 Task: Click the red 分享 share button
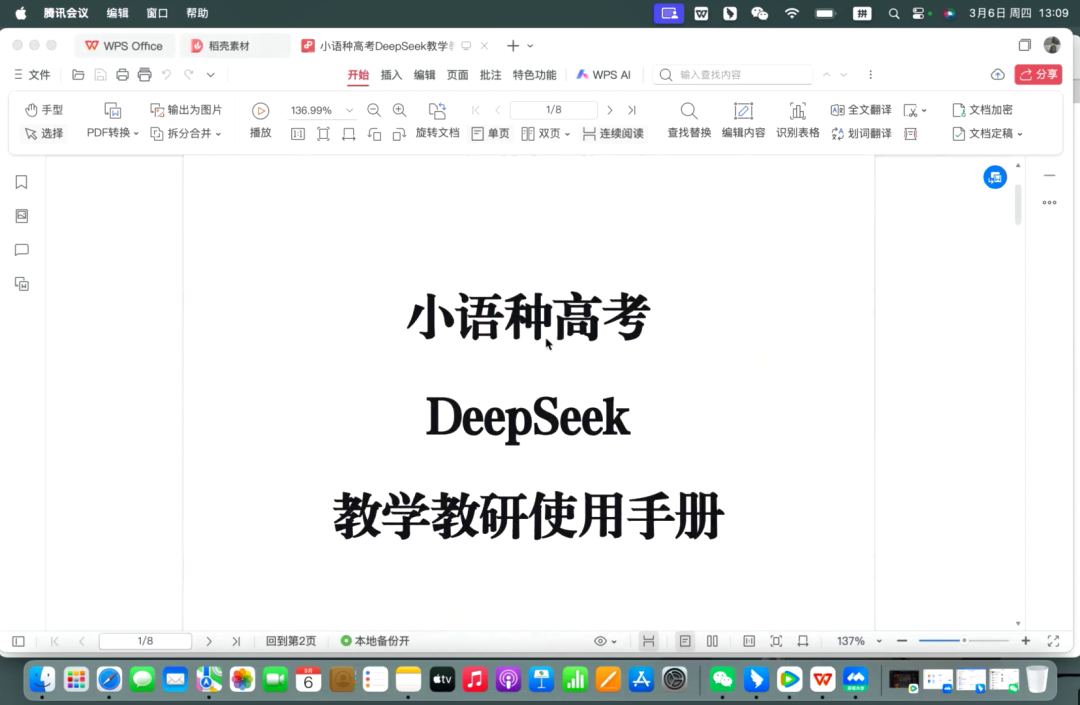[1037, 74]
